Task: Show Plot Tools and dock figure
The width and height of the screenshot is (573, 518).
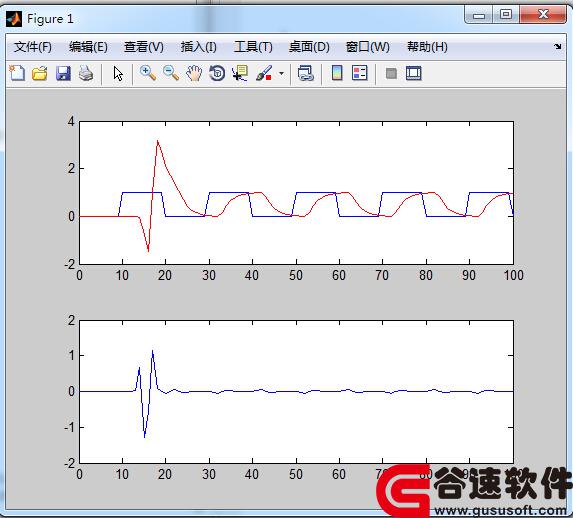Action: (414, 73)
